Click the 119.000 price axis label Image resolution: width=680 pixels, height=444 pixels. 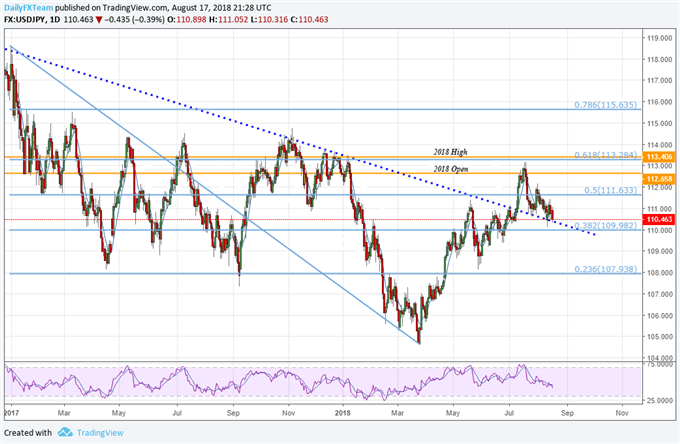pyautogui.click(x=660, y=38)
